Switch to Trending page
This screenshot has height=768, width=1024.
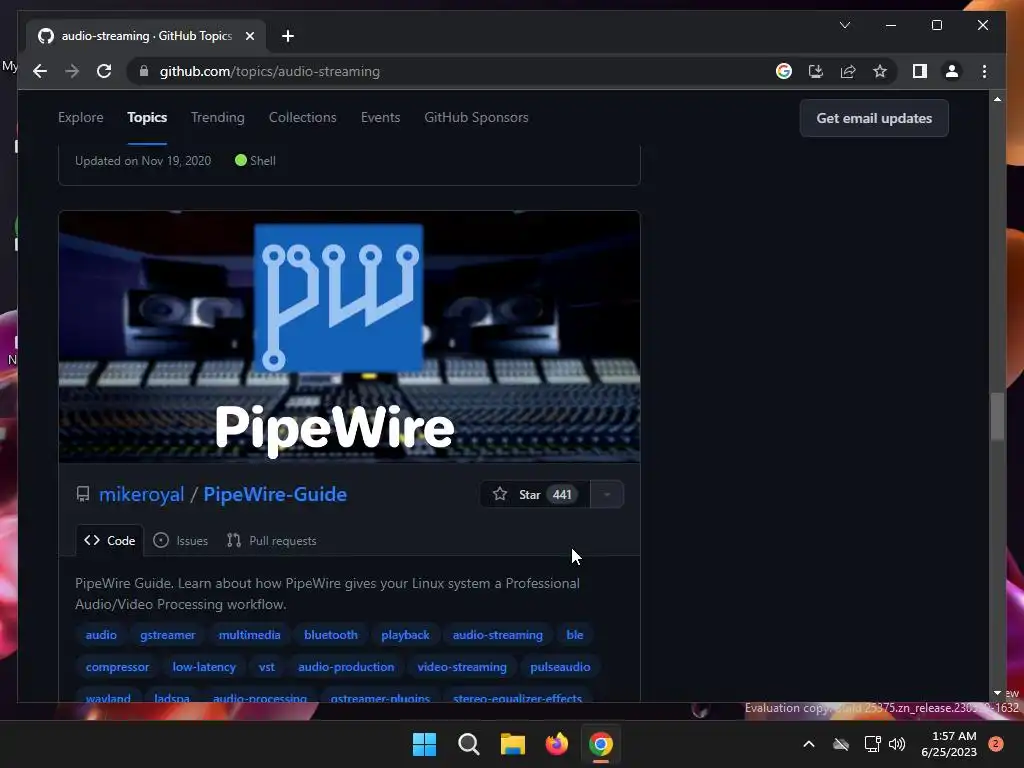click(x=217, y=118)
